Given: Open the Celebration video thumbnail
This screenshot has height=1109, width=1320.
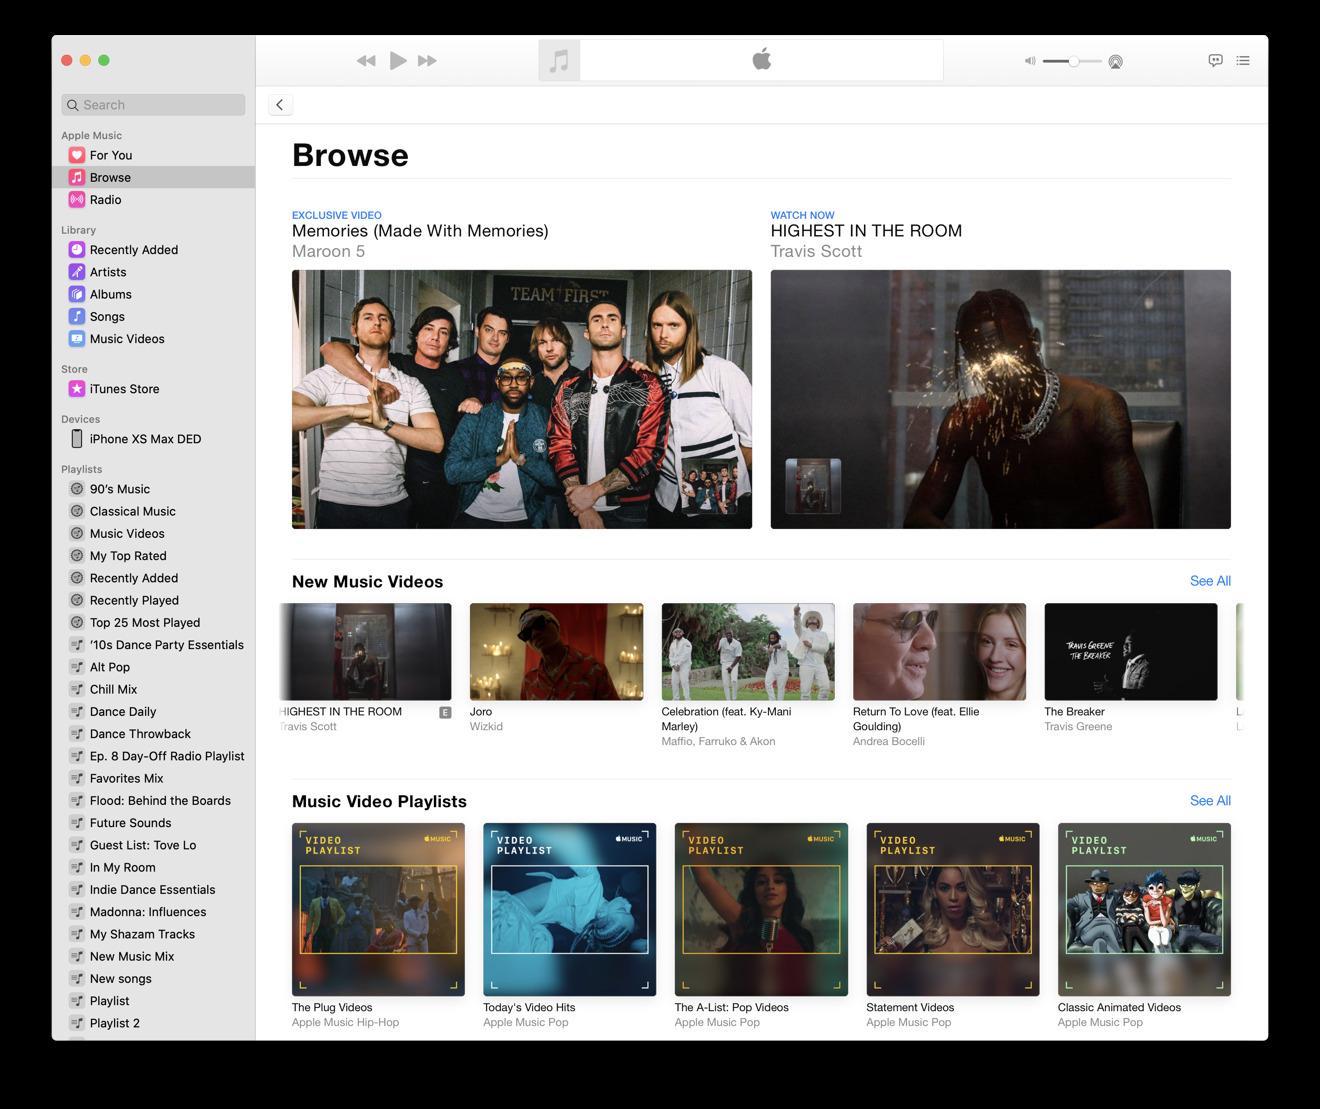Looking at the screenshot, I should coord(748,651).
